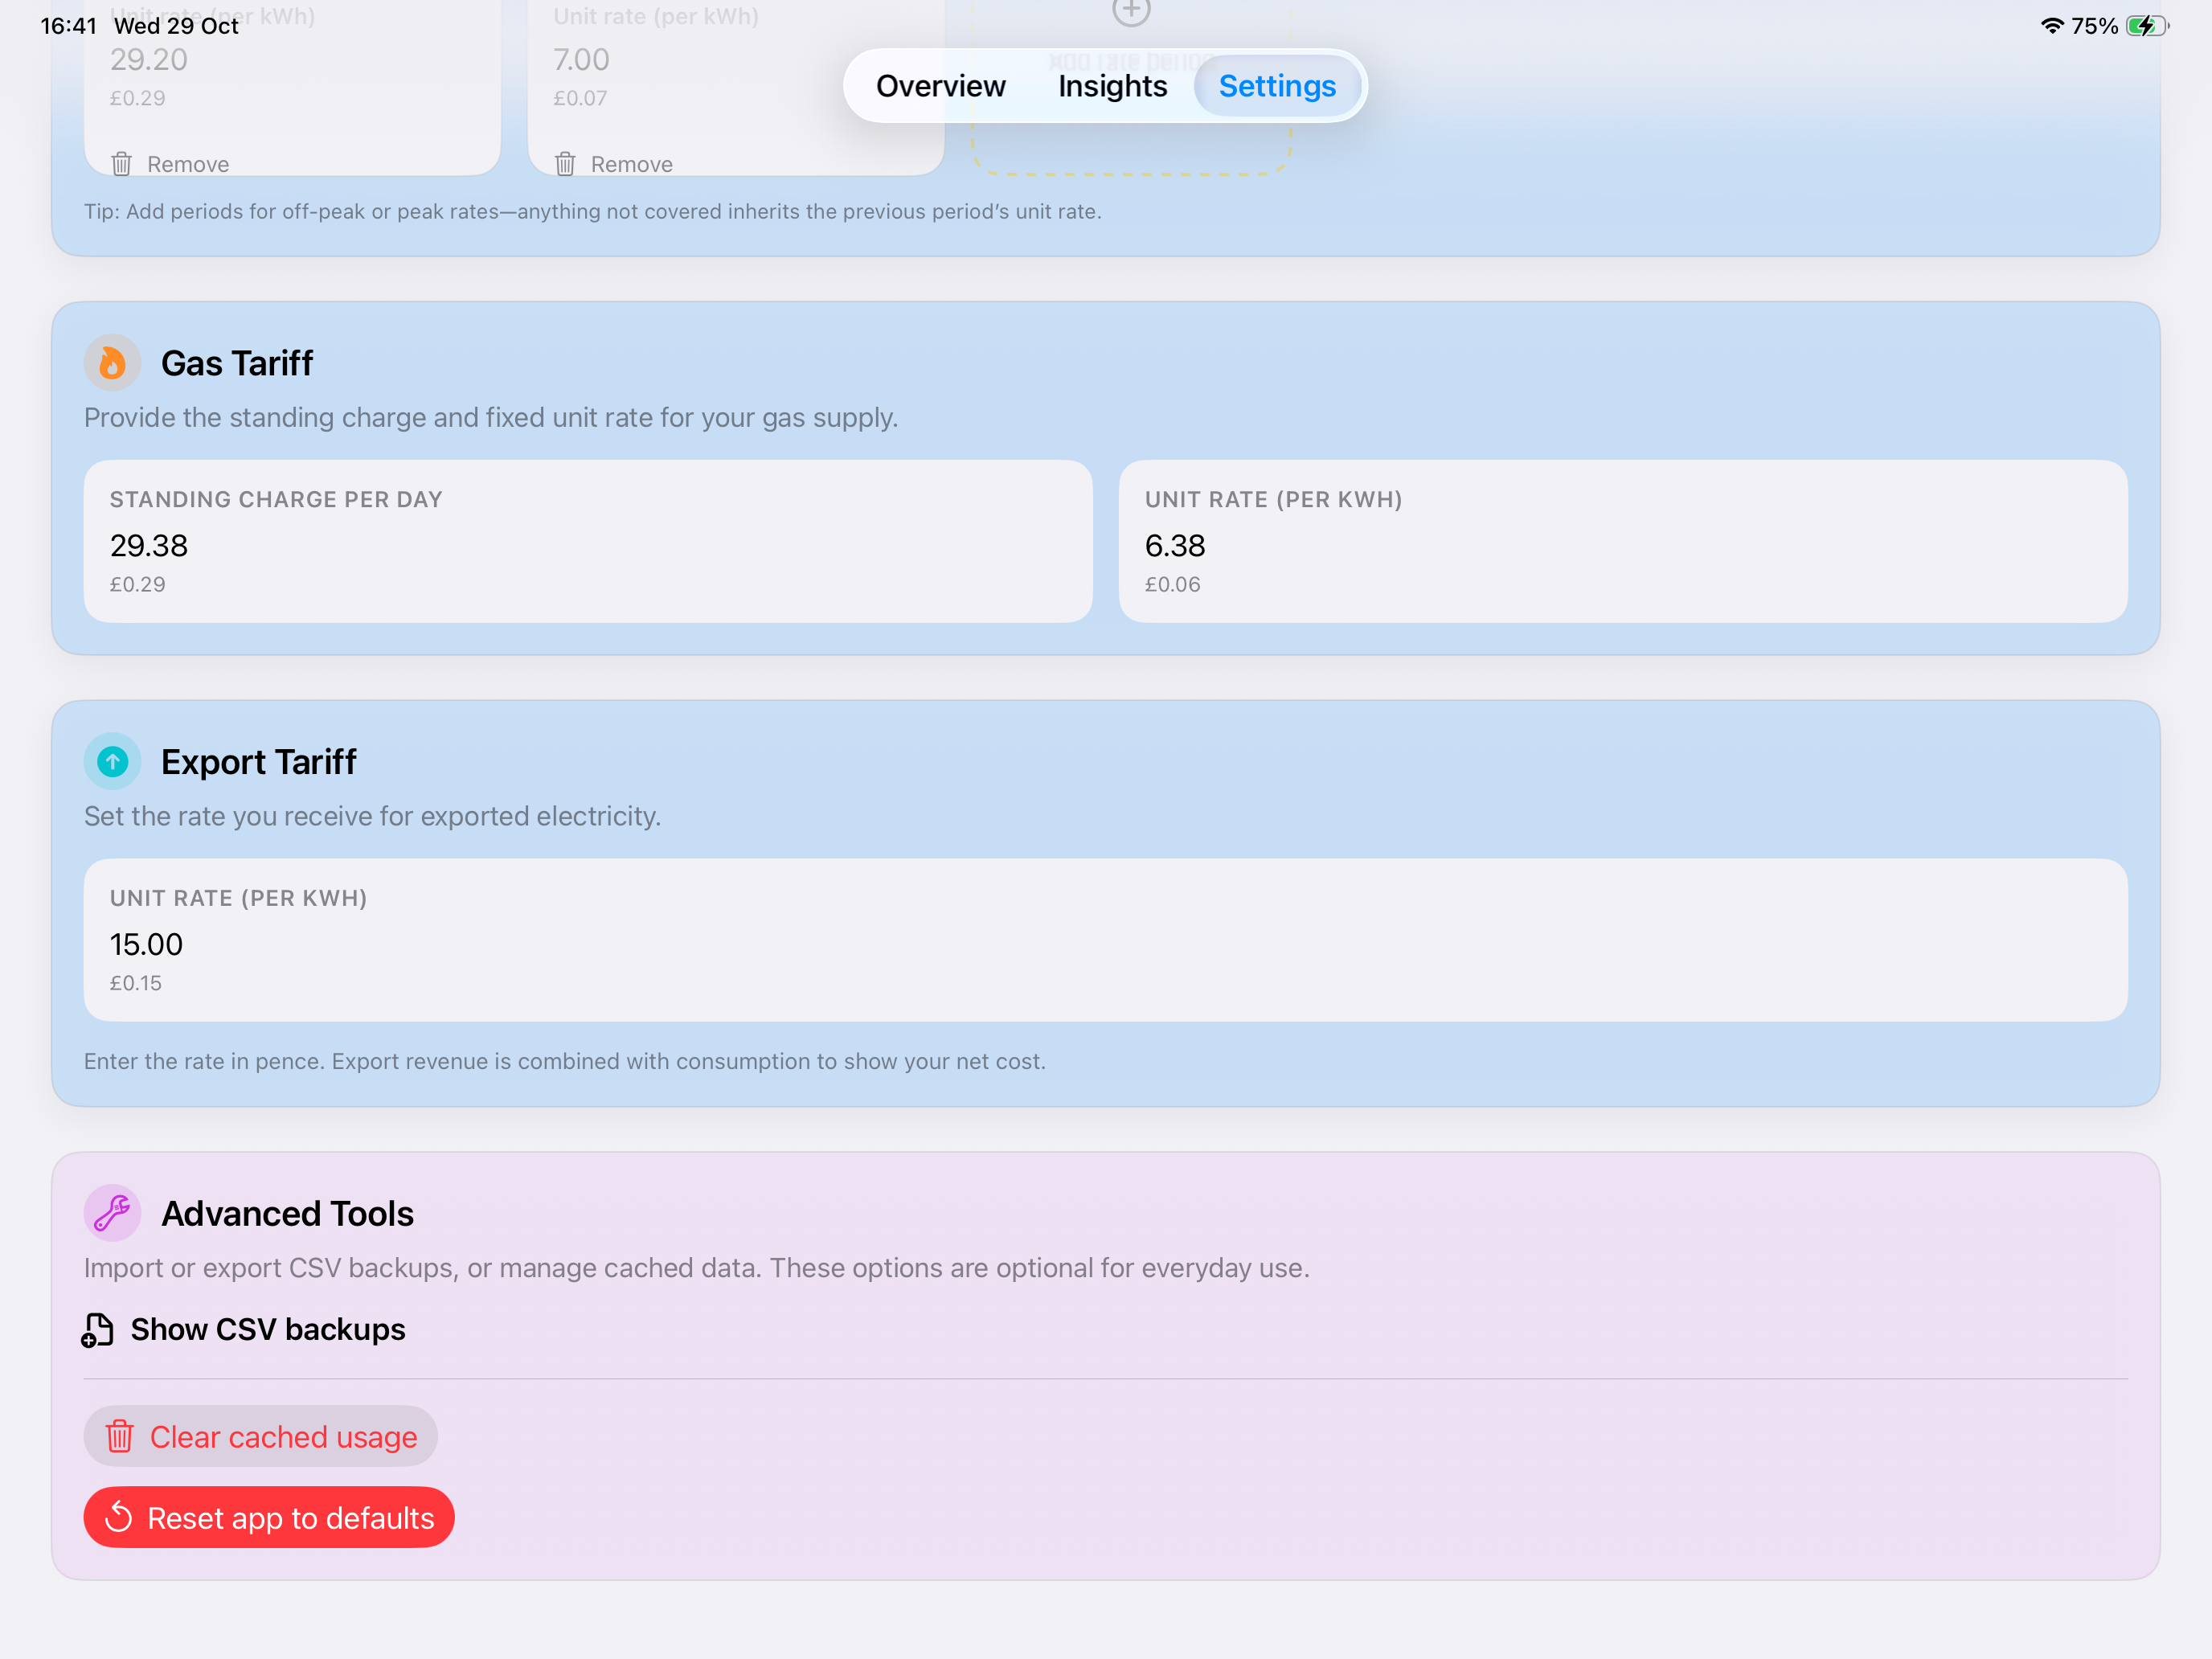The image size is (2212, 1659).
Task: Select the Settings tab
Action: pyautogui.click(x=1277, y=86)
